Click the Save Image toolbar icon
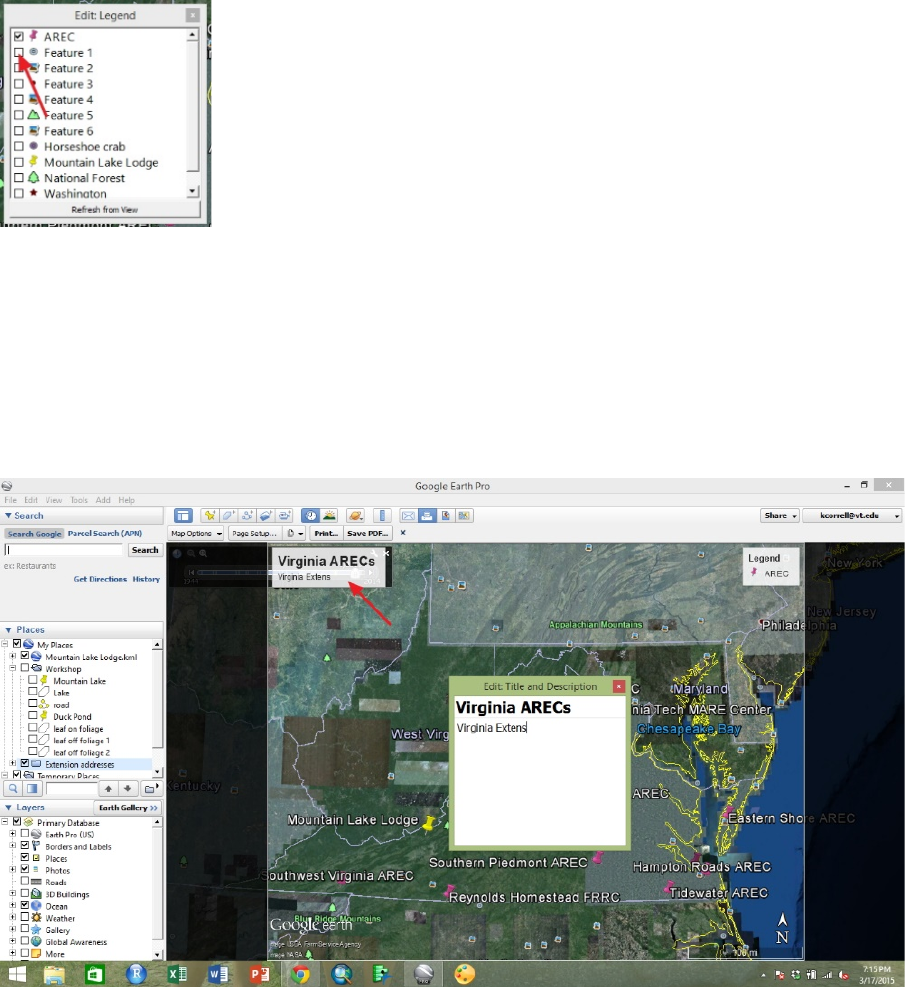Viewport: 905px width, 987px height. pos(446,516)
